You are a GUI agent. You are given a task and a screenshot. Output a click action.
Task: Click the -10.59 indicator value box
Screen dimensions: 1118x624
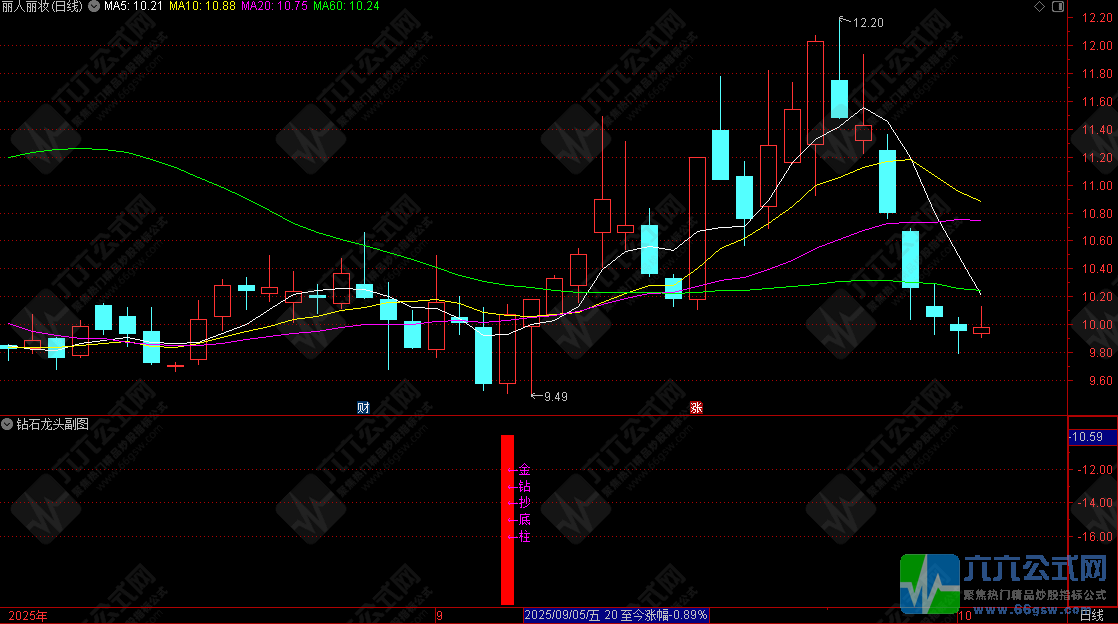point(1085,437)
